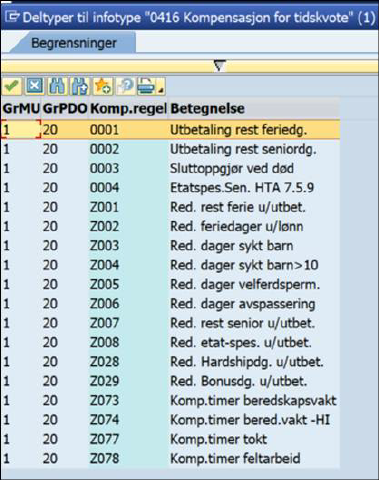
Task: Cancel dialog with the X icon
Action: 35,86
